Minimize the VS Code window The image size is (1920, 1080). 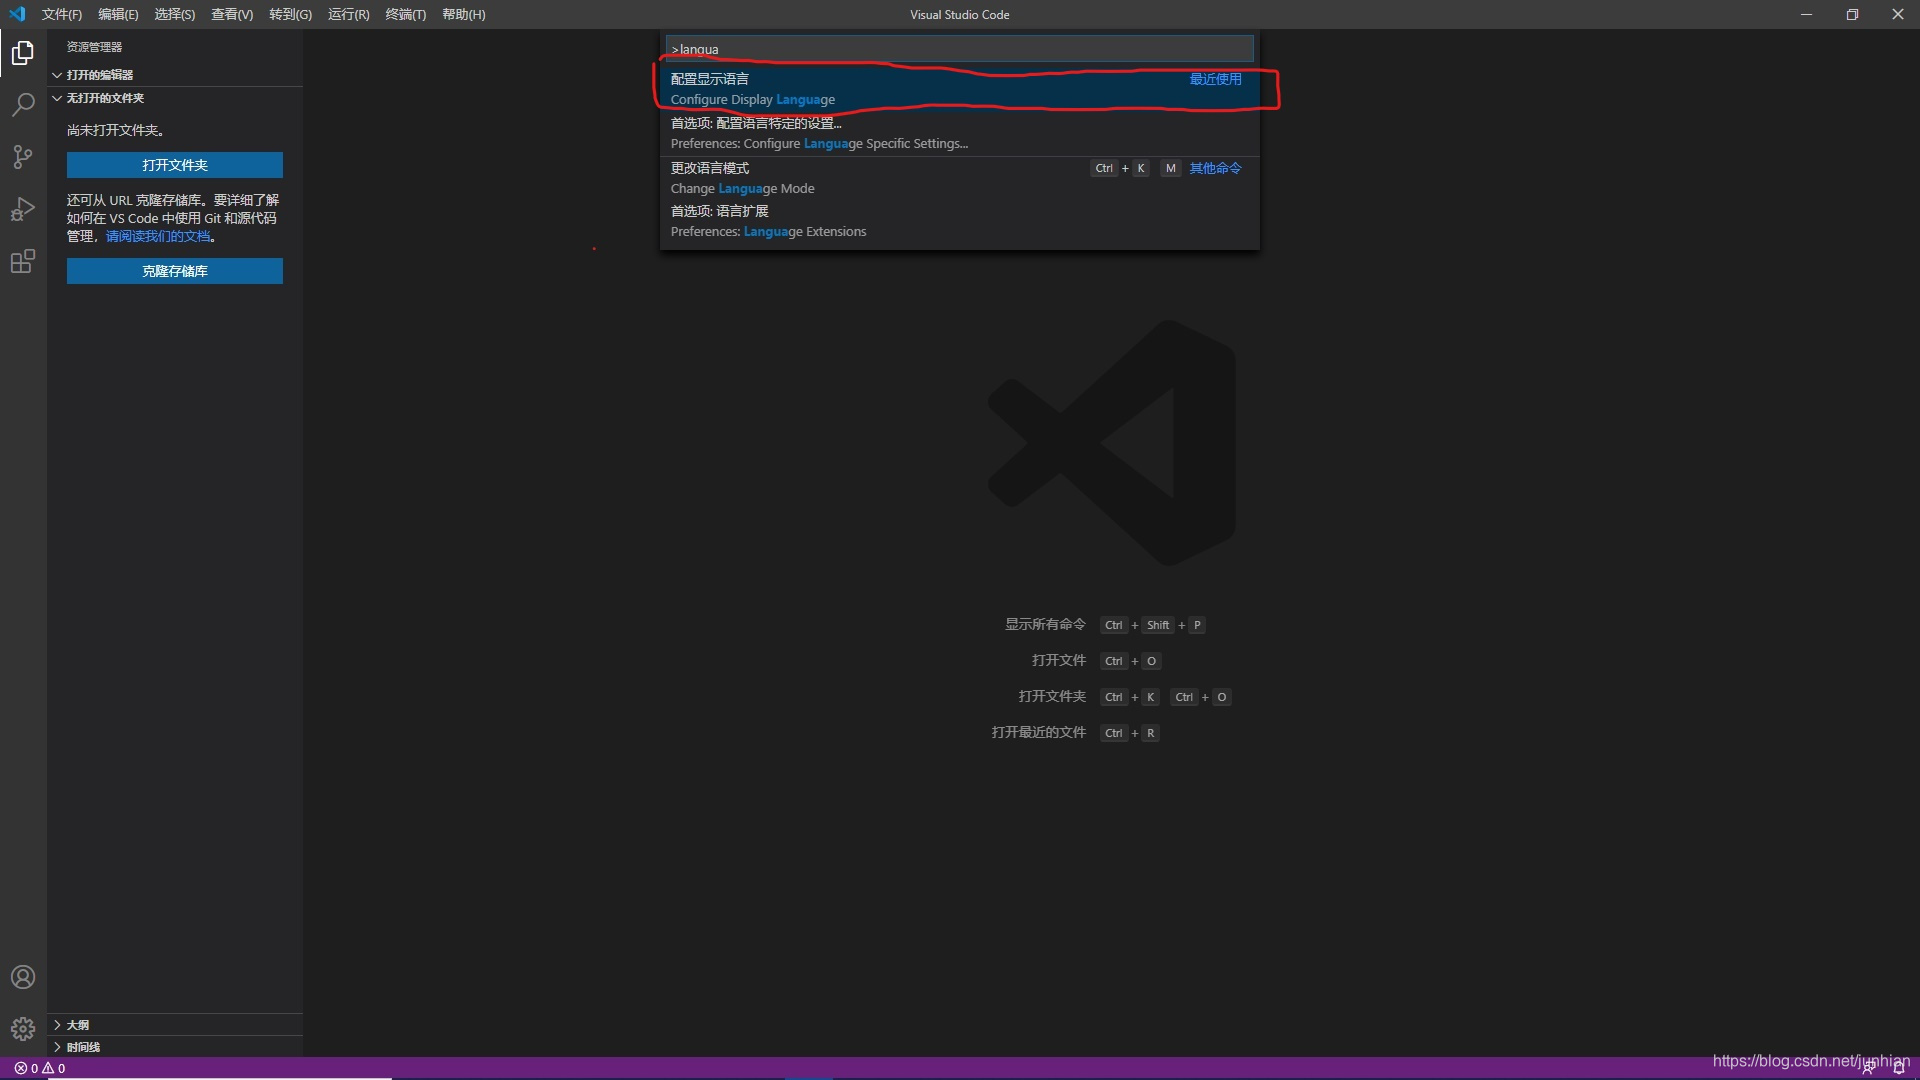pos(1806,14)
